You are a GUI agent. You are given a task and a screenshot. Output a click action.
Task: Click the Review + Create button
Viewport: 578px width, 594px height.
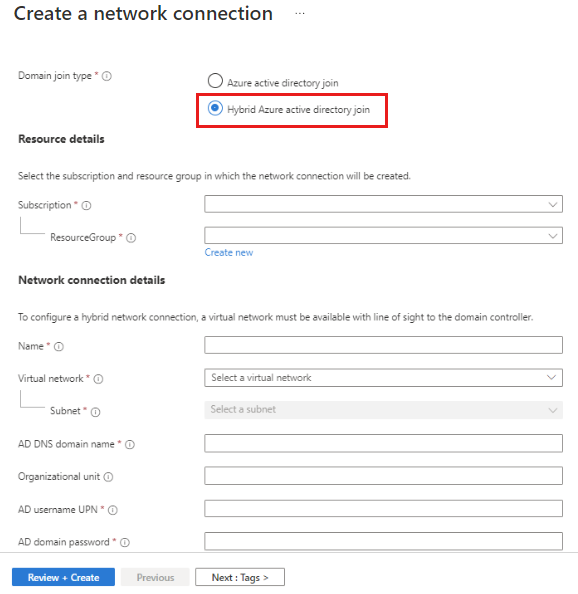click(63, 577)
